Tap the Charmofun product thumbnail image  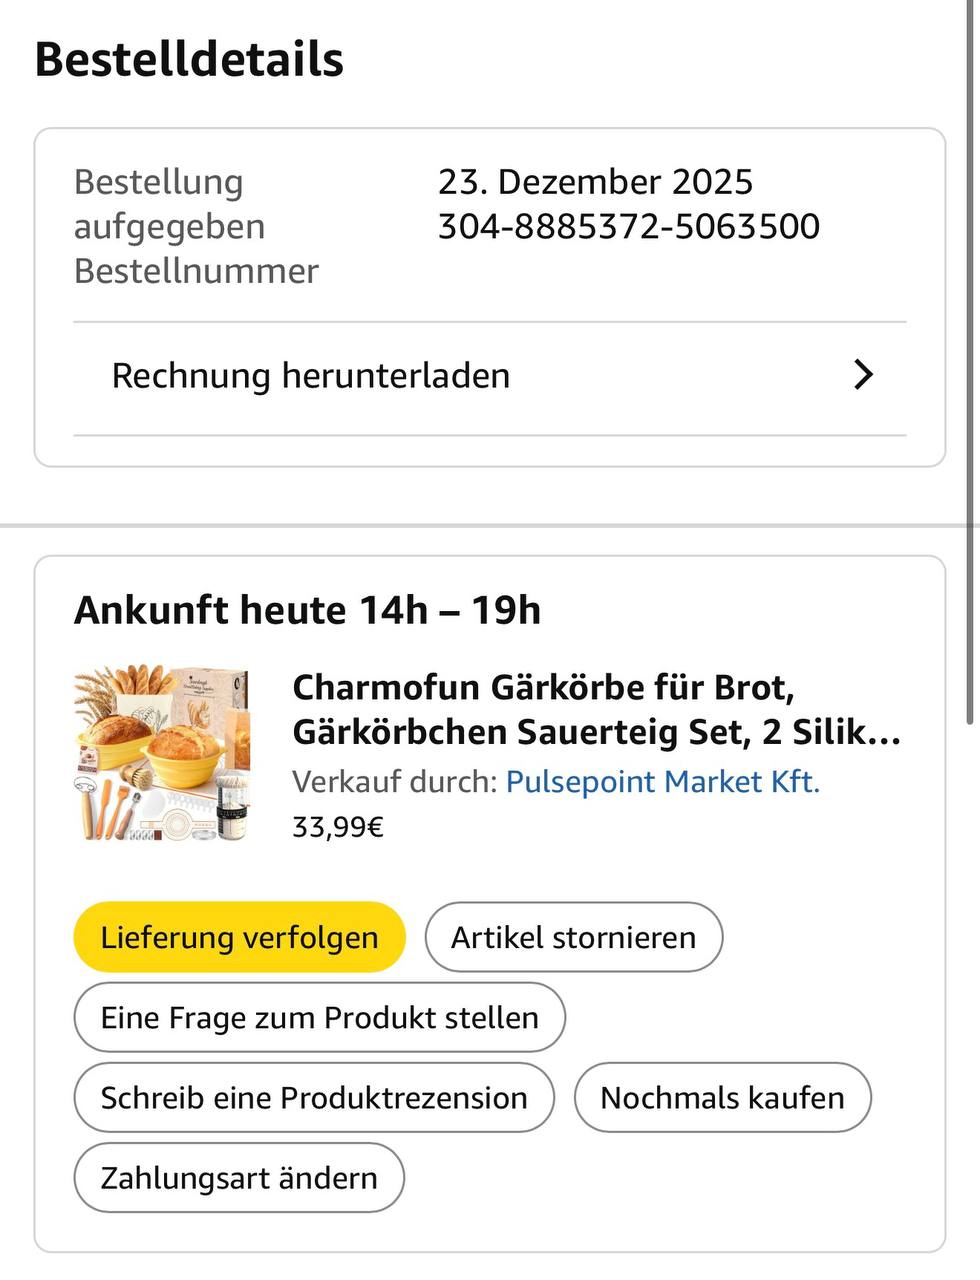[x=161, y=755]
